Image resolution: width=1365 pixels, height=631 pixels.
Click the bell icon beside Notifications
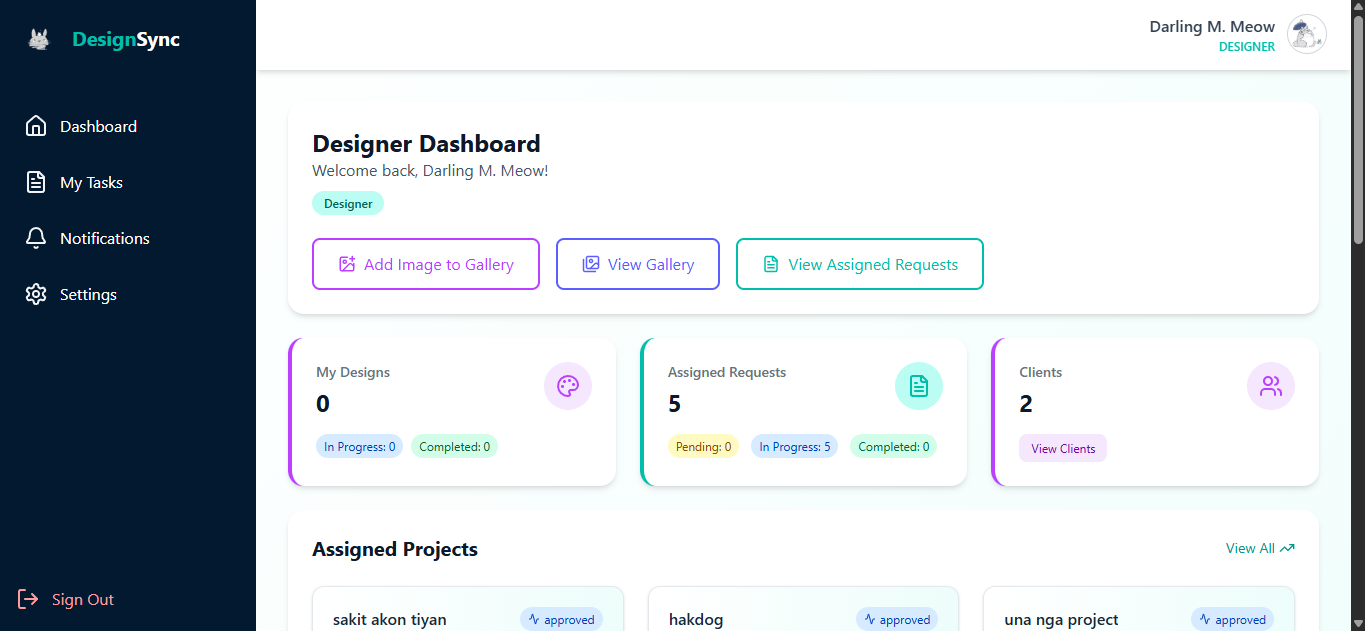[x=36, y=238]
